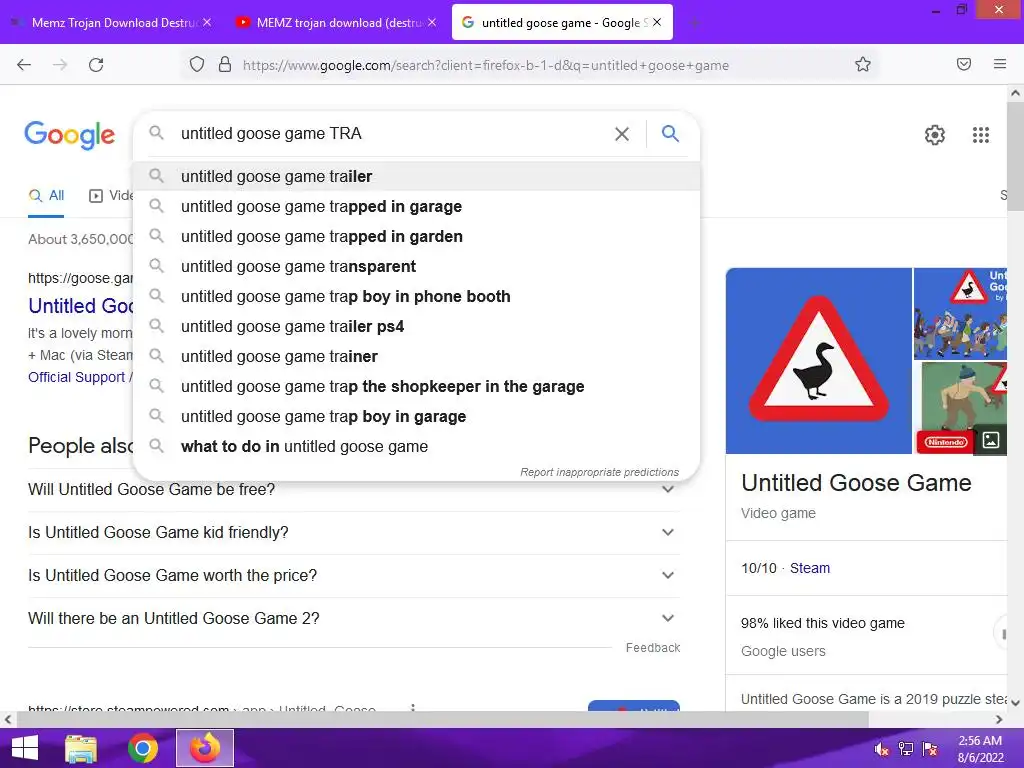Viewport: 1024px width, 768px height.
Task: Open more images icon in knowledge panel
Action: (x=991, y=440)
